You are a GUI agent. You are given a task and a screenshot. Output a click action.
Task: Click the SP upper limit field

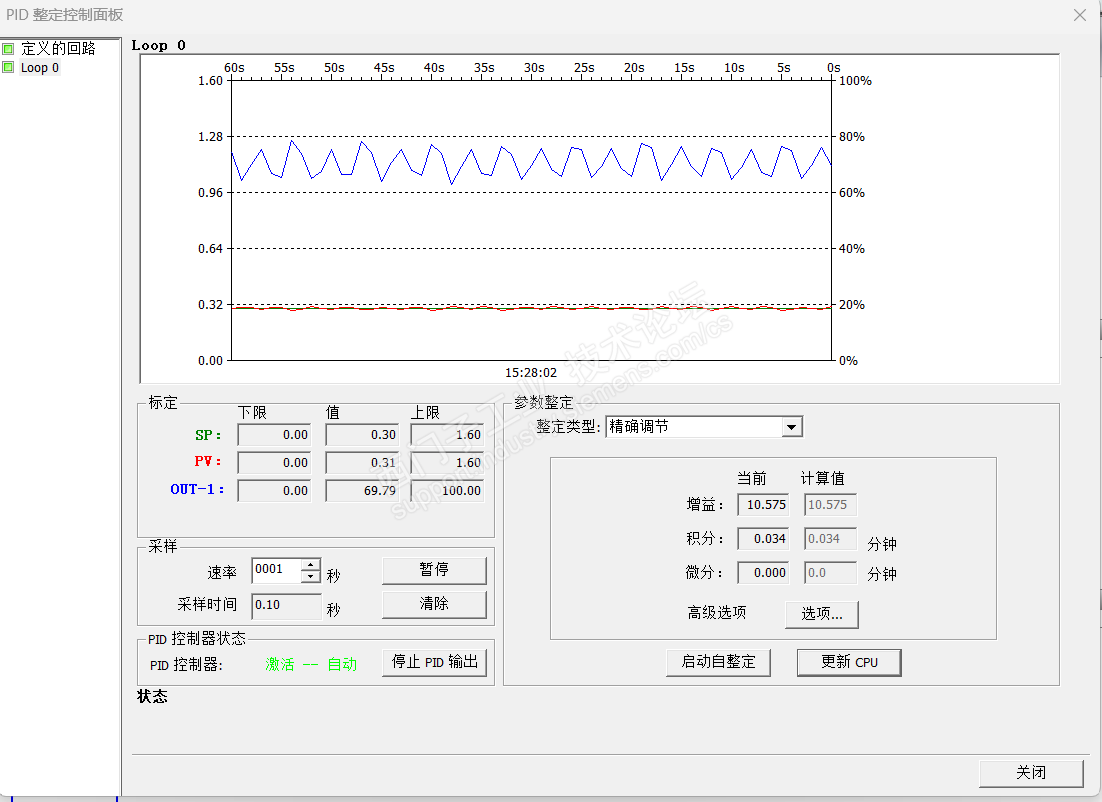click(447, 435)
